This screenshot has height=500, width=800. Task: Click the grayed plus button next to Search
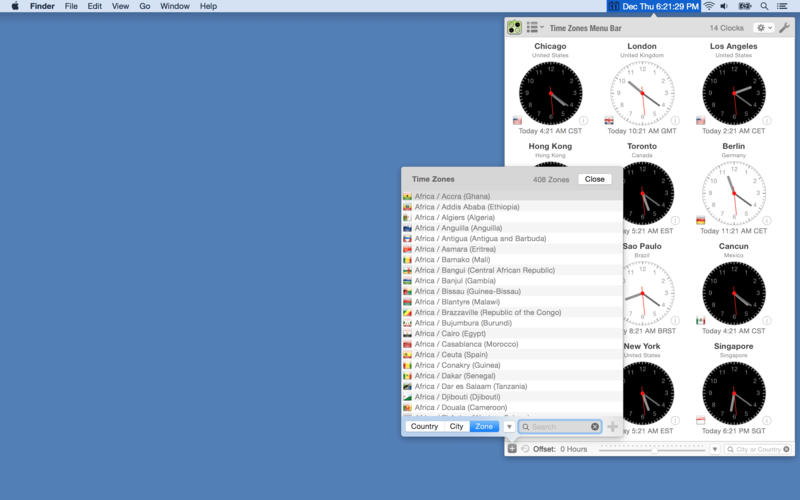(x=612, y=427)
